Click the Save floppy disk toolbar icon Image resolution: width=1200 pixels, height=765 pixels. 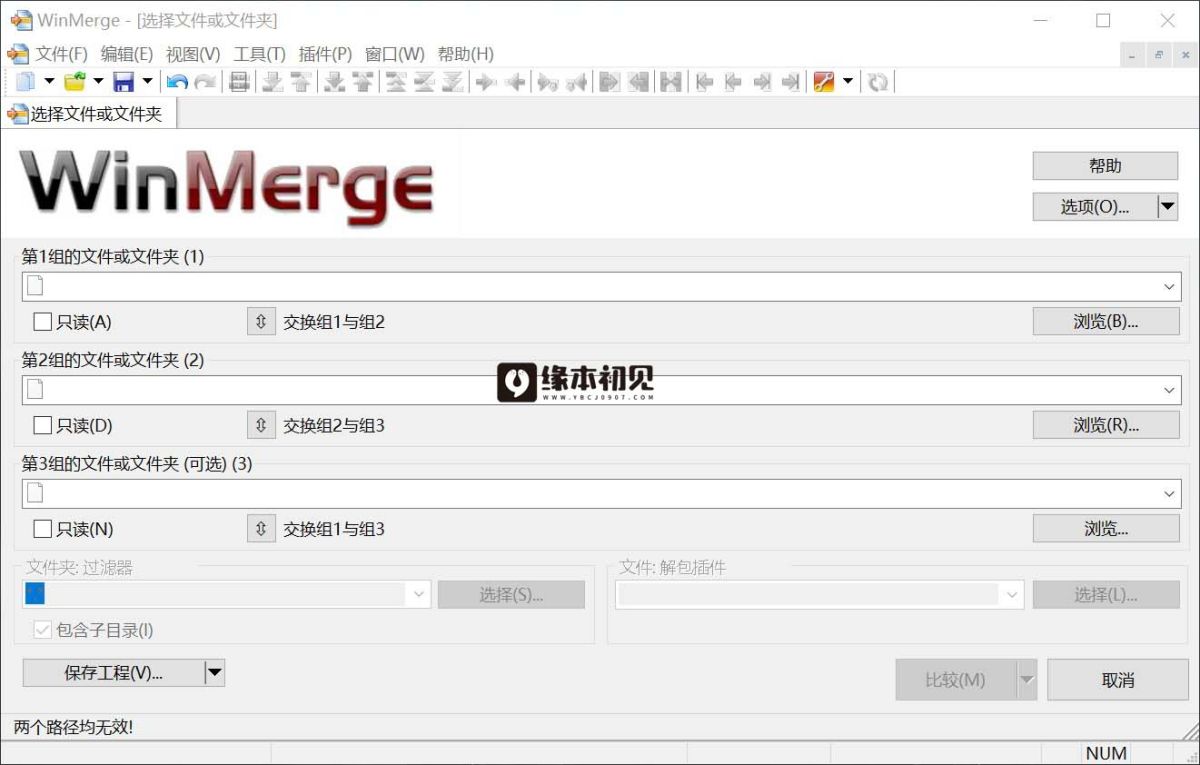pos(124,82)
